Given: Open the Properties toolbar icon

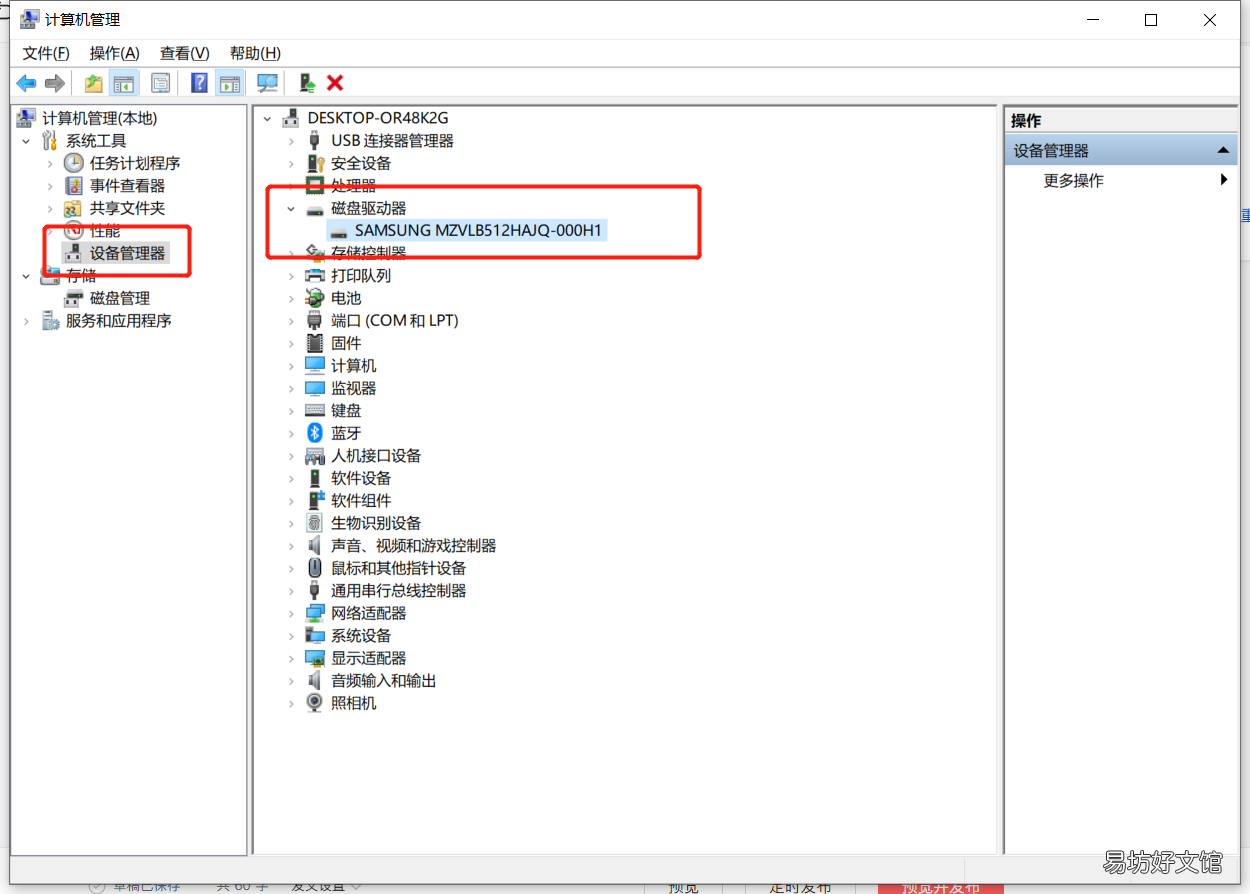Looking at the screenshot, I should [x=161, y=83].
